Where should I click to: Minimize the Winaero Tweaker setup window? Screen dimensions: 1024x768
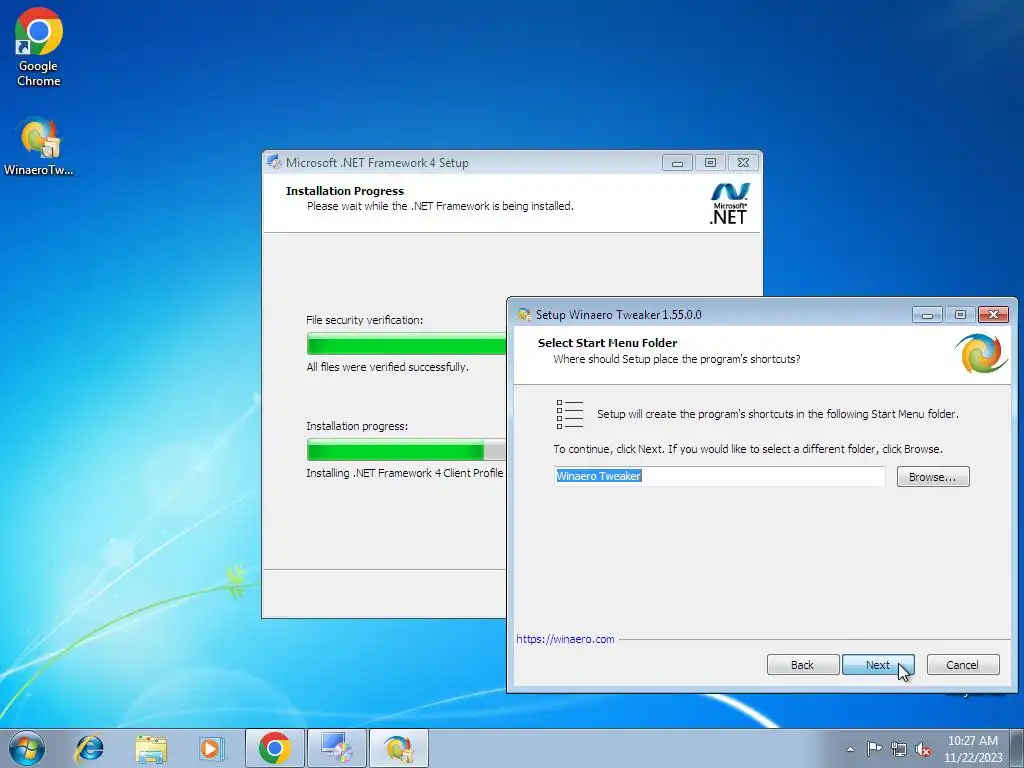point(927,315)
